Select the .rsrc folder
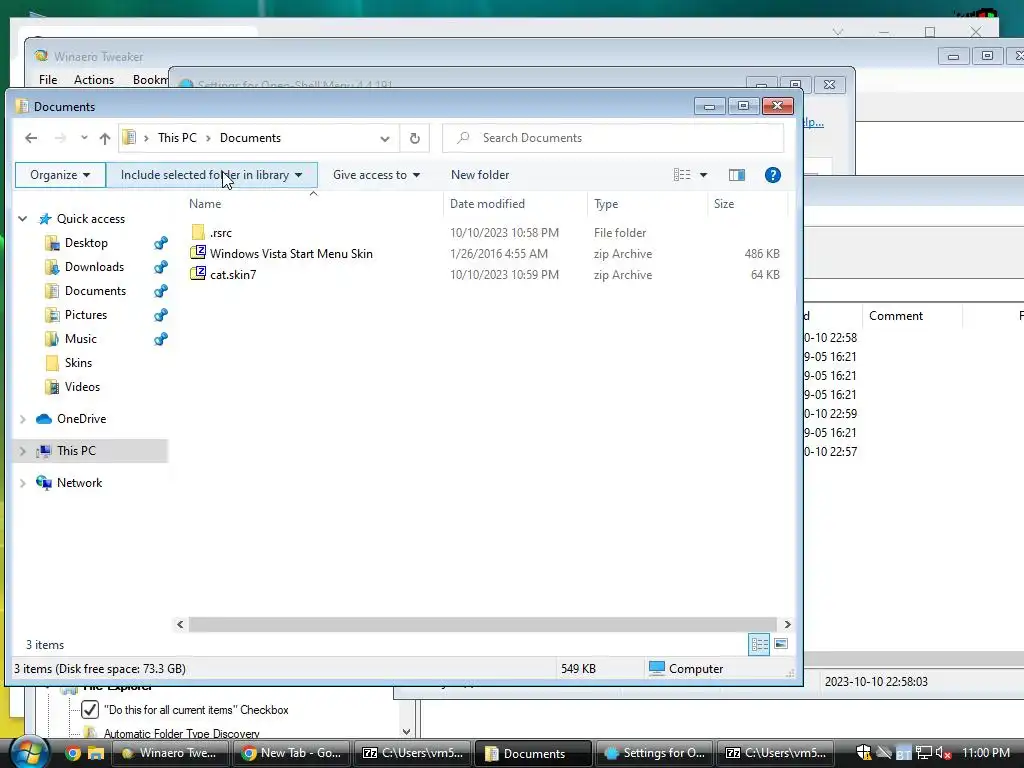This screenshot has height=768, width=1024. tap(221, 232)
